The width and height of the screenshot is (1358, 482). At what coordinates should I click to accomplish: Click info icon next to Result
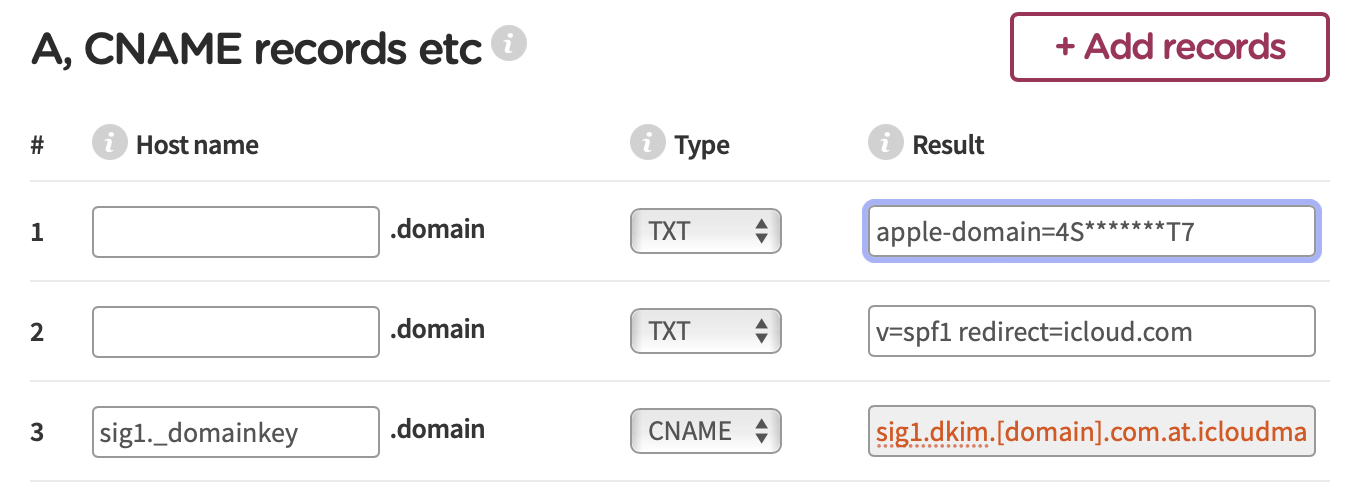coord(886,144)
